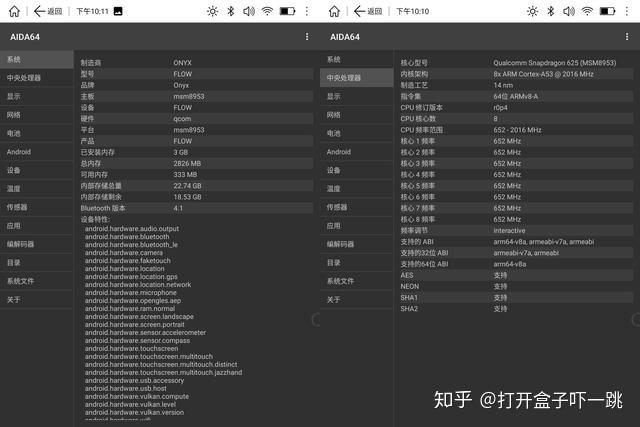640x427 pixels.
Task: Open 关于 in the right screen sidebar
Action: (x=357, y=300)
